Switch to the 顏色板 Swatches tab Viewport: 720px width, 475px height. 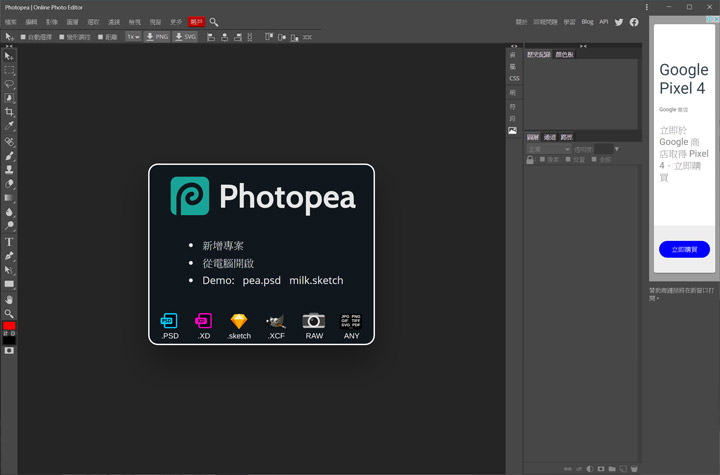[x=564, y=54]
